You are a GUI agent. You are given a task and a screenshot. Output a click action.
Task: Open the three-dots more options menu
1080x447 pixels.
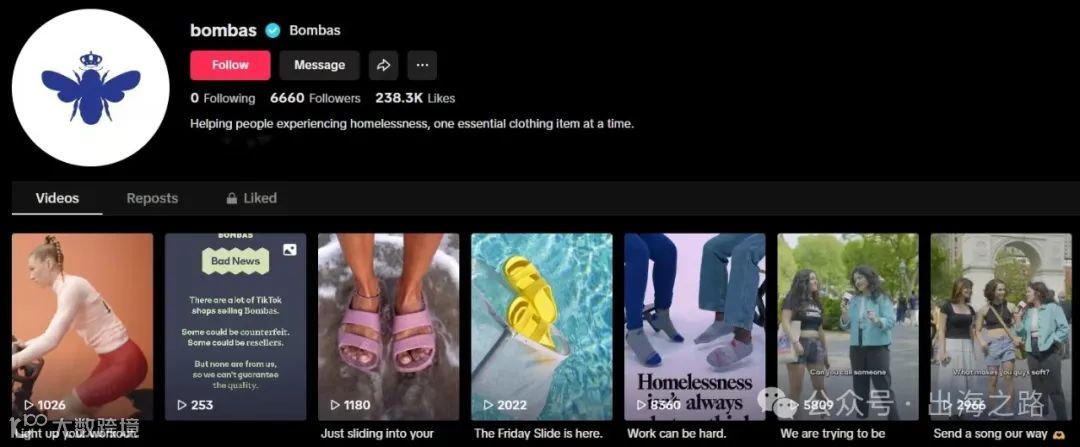pos(422,65)
